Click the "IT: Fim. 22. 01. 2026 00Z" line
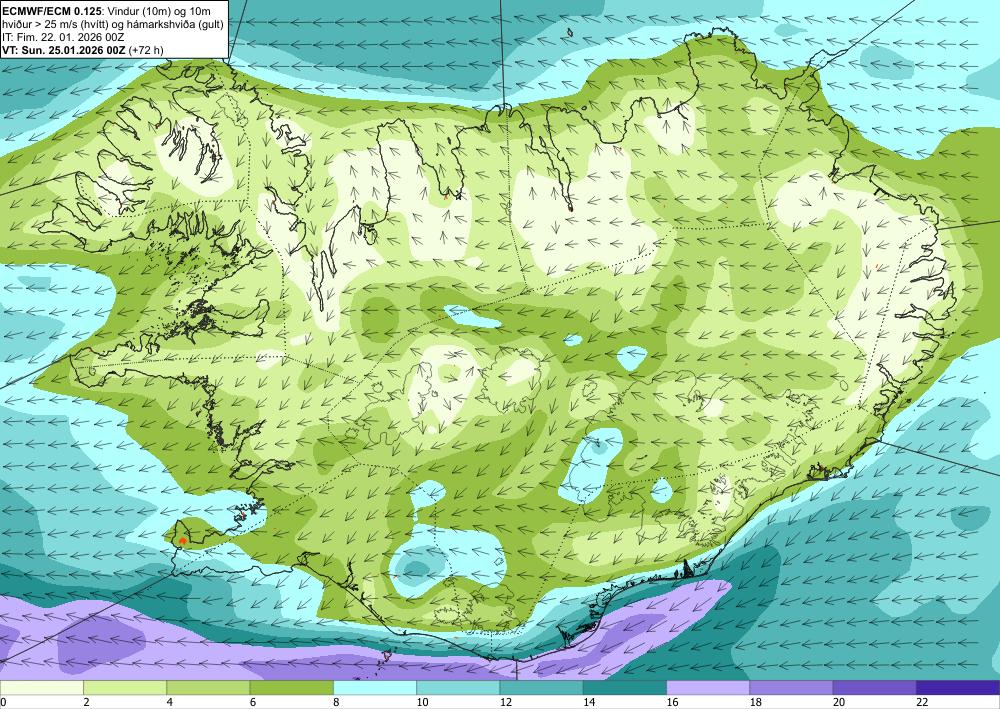Viewport: 1000px width, 709px height. [62, 37]
